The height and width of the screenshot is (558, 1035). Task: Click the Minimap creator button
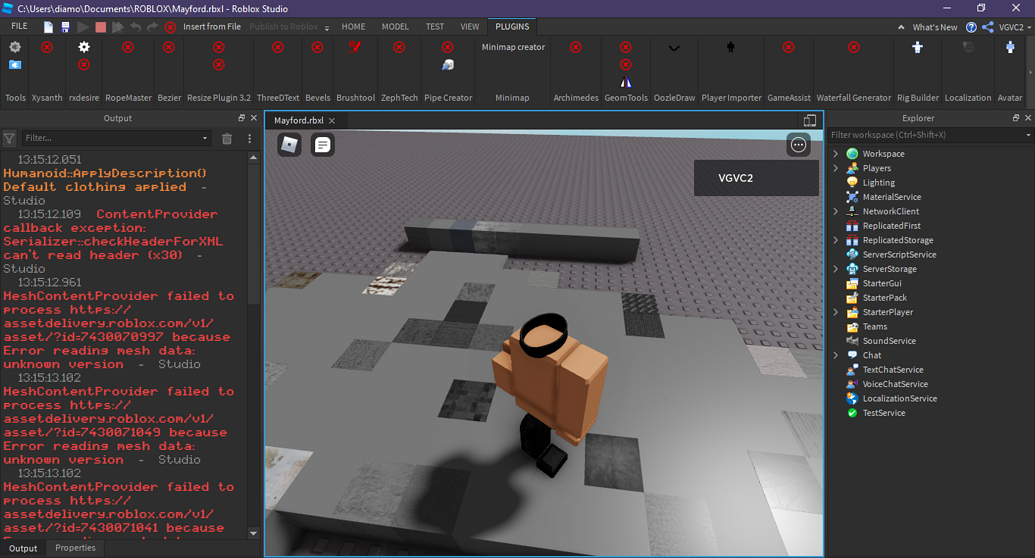[x=513, y=48]
